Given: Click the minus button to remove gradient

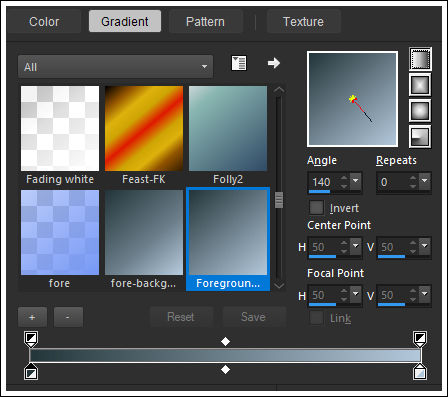Looking at the screenshot, I should (68, 317).
